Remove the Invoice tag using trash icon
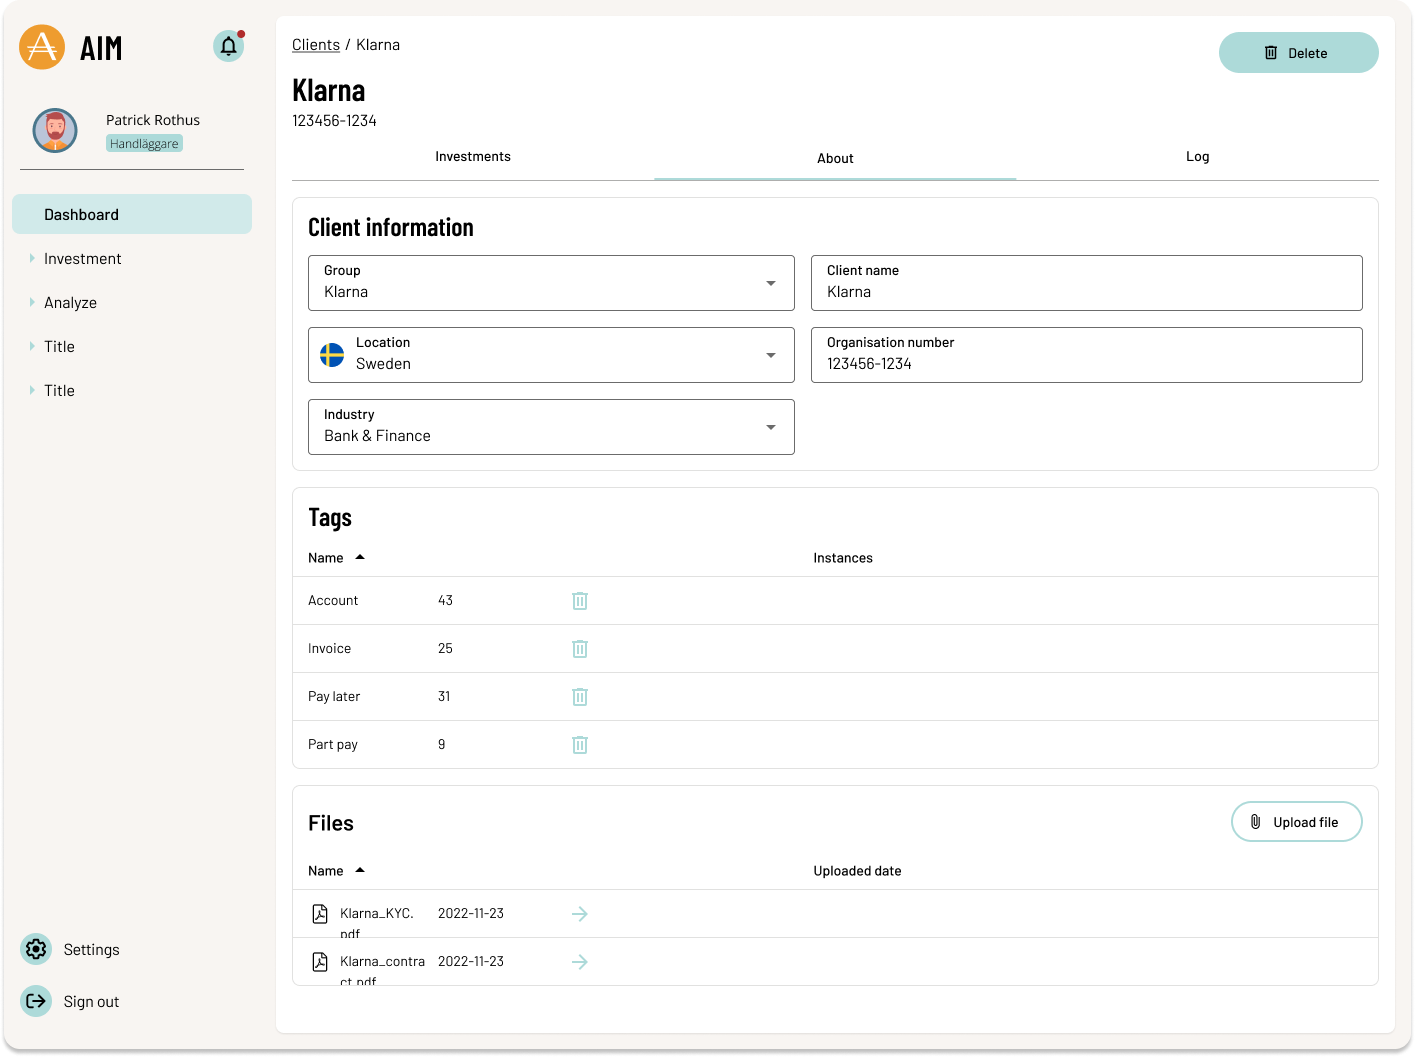 [x=580, y=649]
